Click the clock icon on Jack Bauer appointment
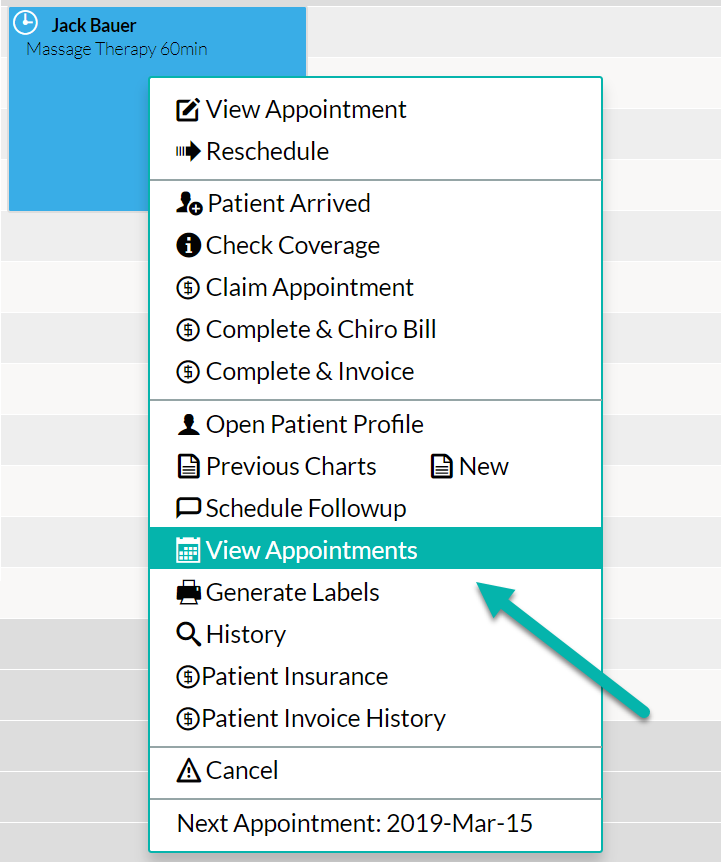721x862 pixels. click(x=28, y=24)
